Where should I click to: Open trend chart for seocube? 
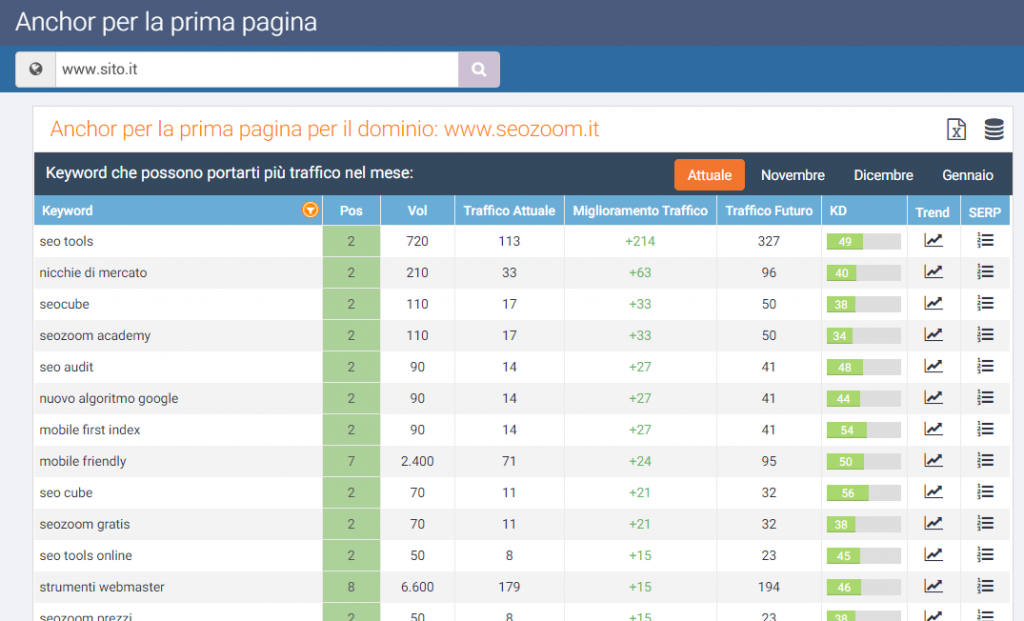[x=933, y=303]
